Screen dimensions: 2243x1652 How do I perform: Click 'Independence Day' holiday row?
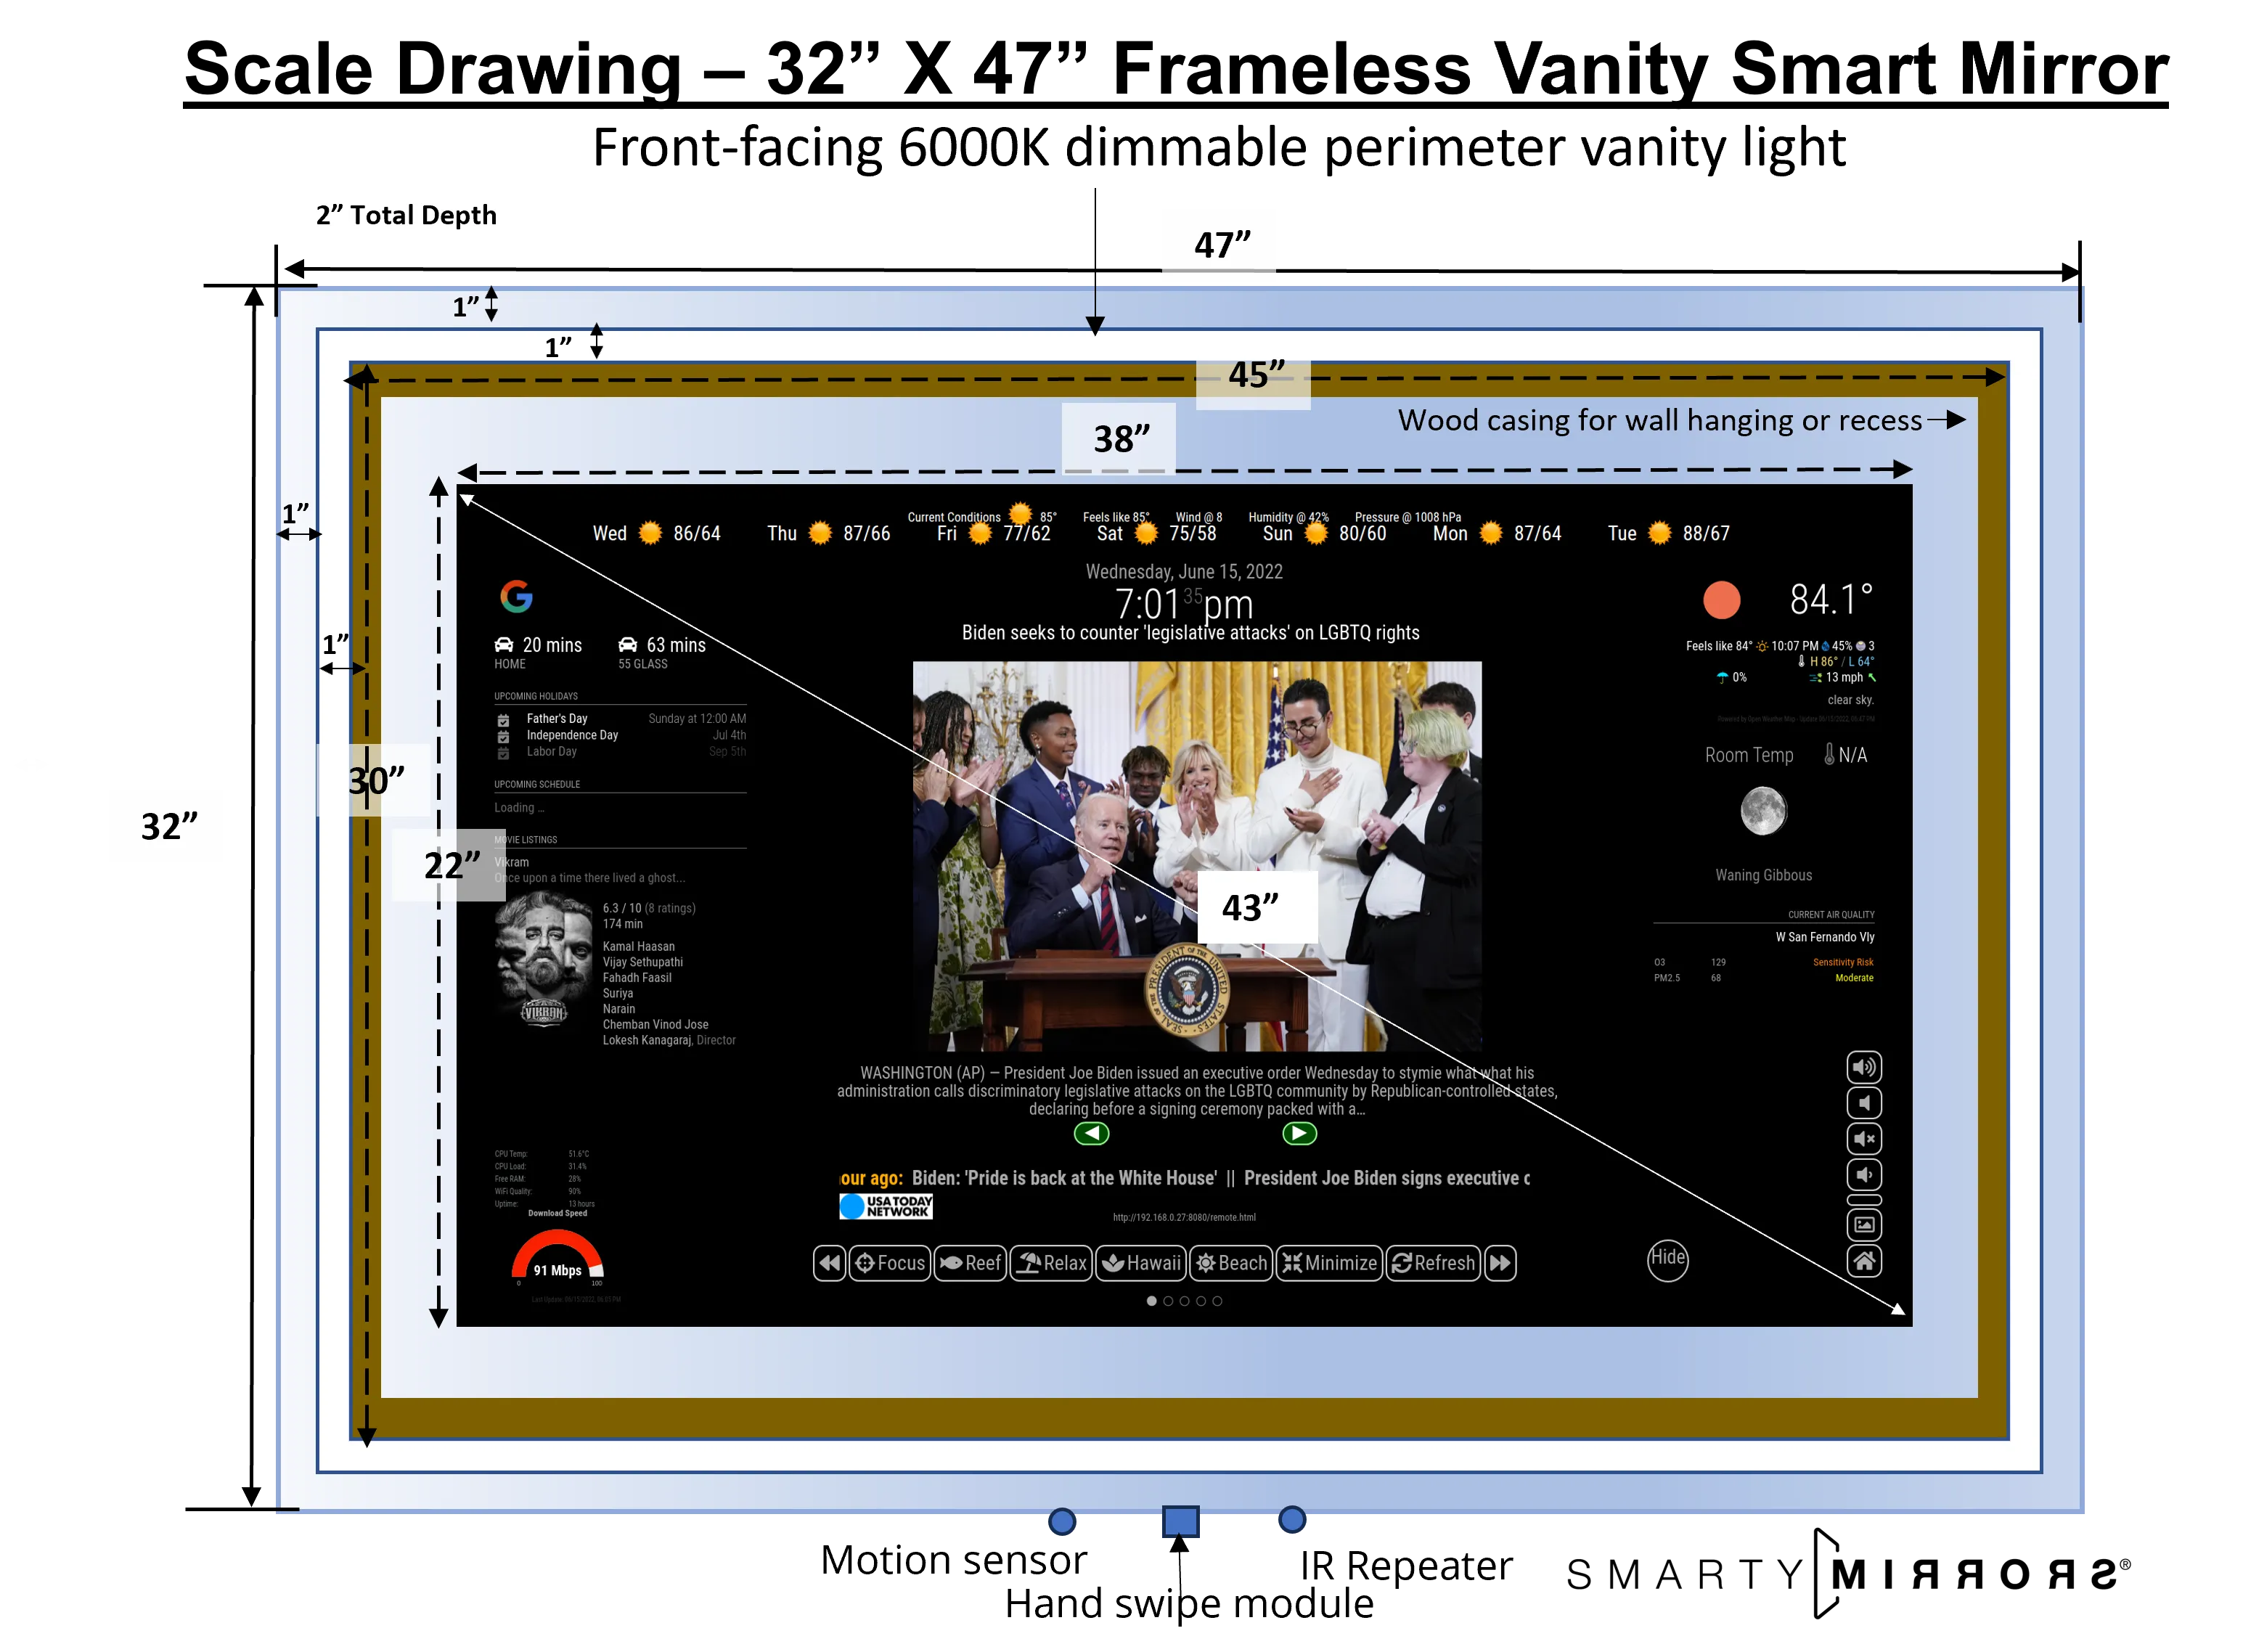click(x=621, y=735)
